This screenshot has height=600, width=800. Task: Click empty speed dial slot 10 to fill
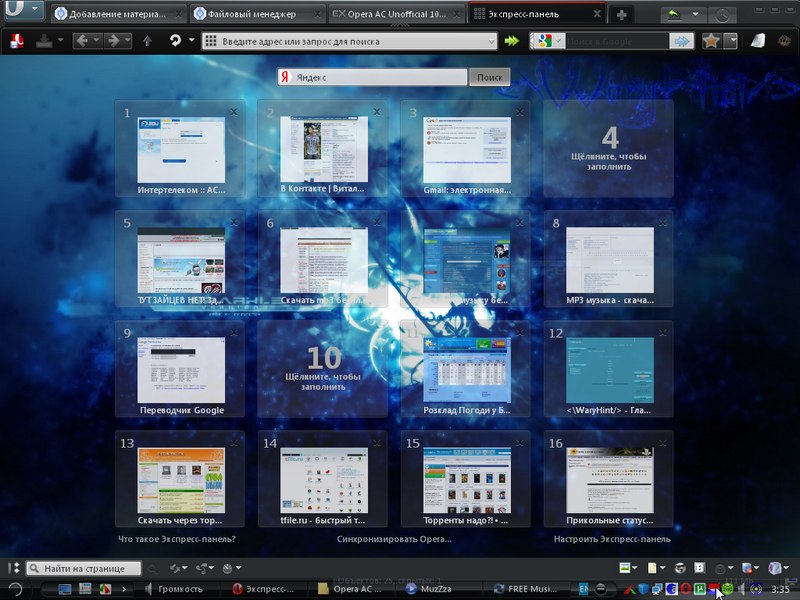click(x=322, y=369)
